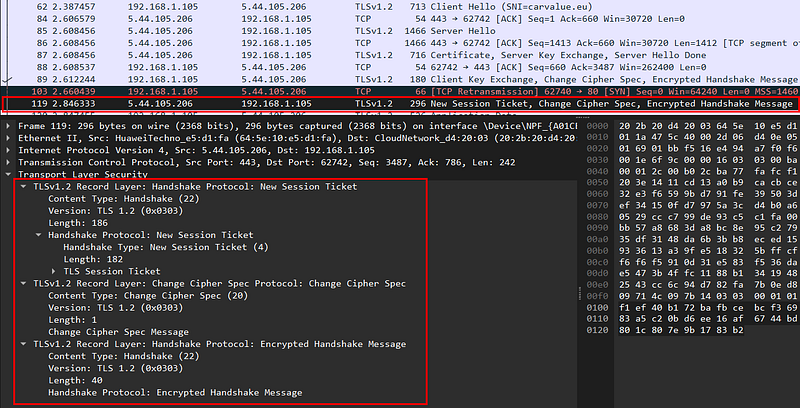The image size is (800, 408).
Task: Collapse the Encrypted Handshake Message record layer
Action: pyautogui.click(x=23, y=344)
